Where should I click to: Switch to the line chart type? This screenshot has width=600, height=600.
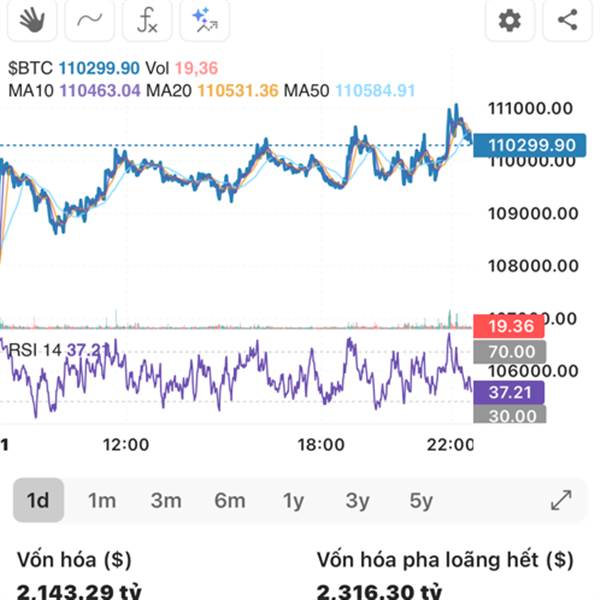(x=88, y=19)
